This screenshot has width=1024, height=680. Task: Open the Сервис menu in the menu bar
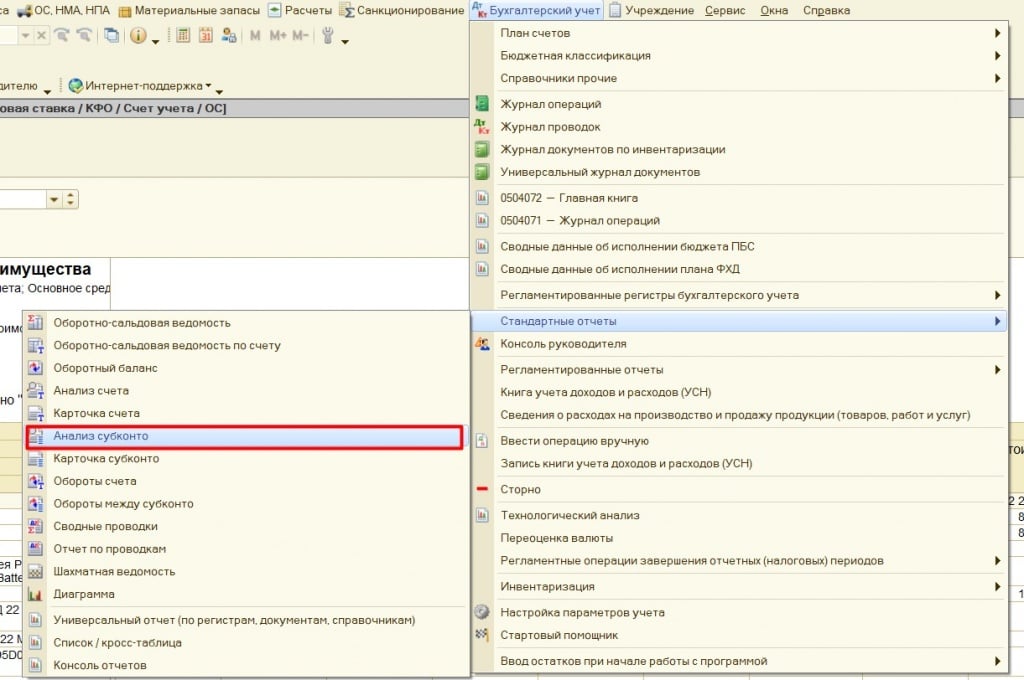click(724, 10)
